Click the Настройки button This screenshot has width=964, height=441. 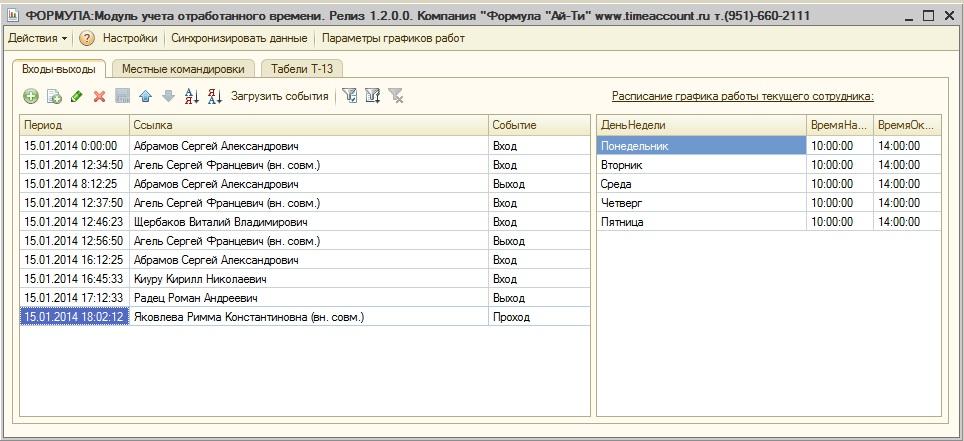129,38
